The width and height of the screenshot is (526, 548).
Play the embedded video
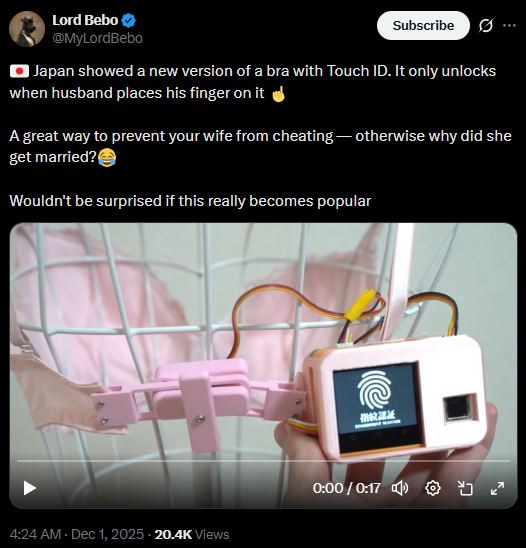(30, 488)
